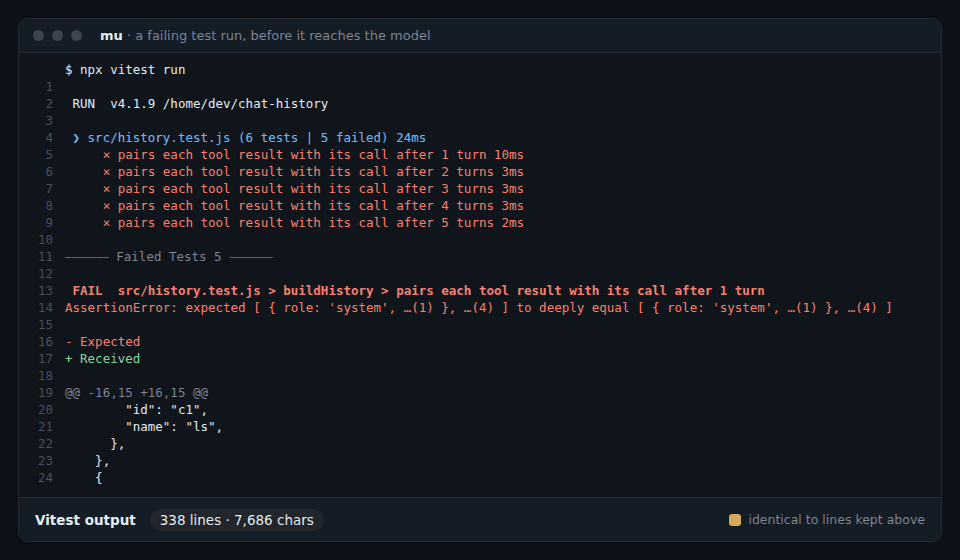Click the failed test 'after 3 turns 3ms'
Image resolution: width=960 pixels, height=560 pixels.
(313, 189)
